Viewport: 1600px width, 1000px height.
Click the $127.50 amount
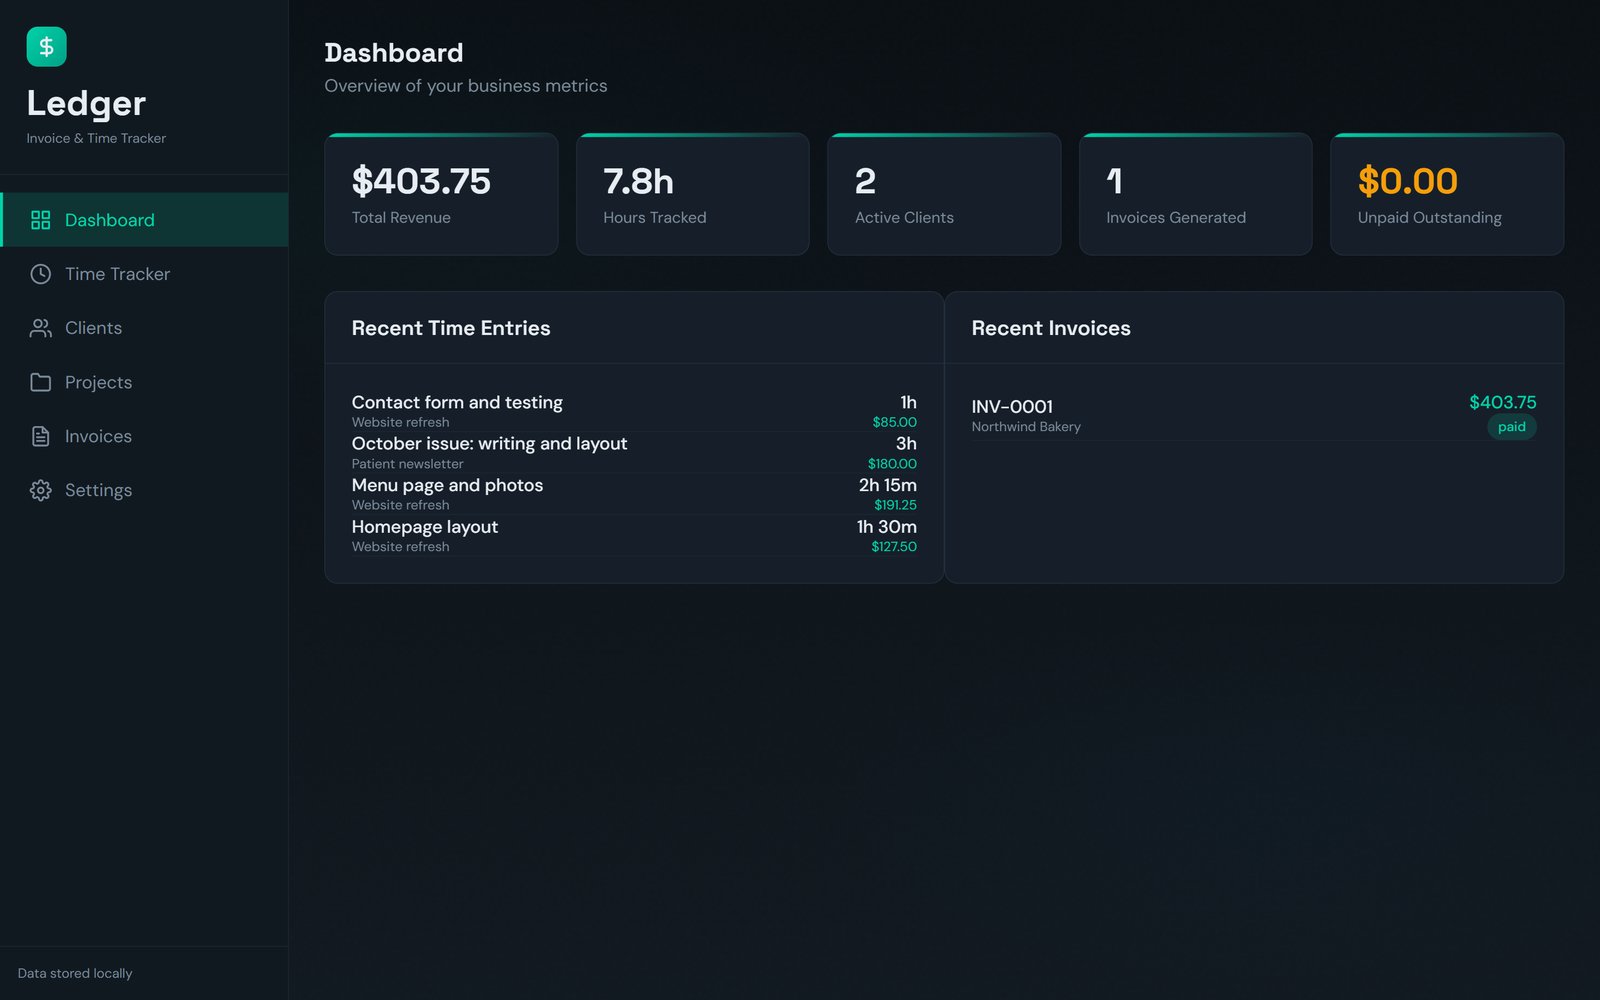click(893, 547)
